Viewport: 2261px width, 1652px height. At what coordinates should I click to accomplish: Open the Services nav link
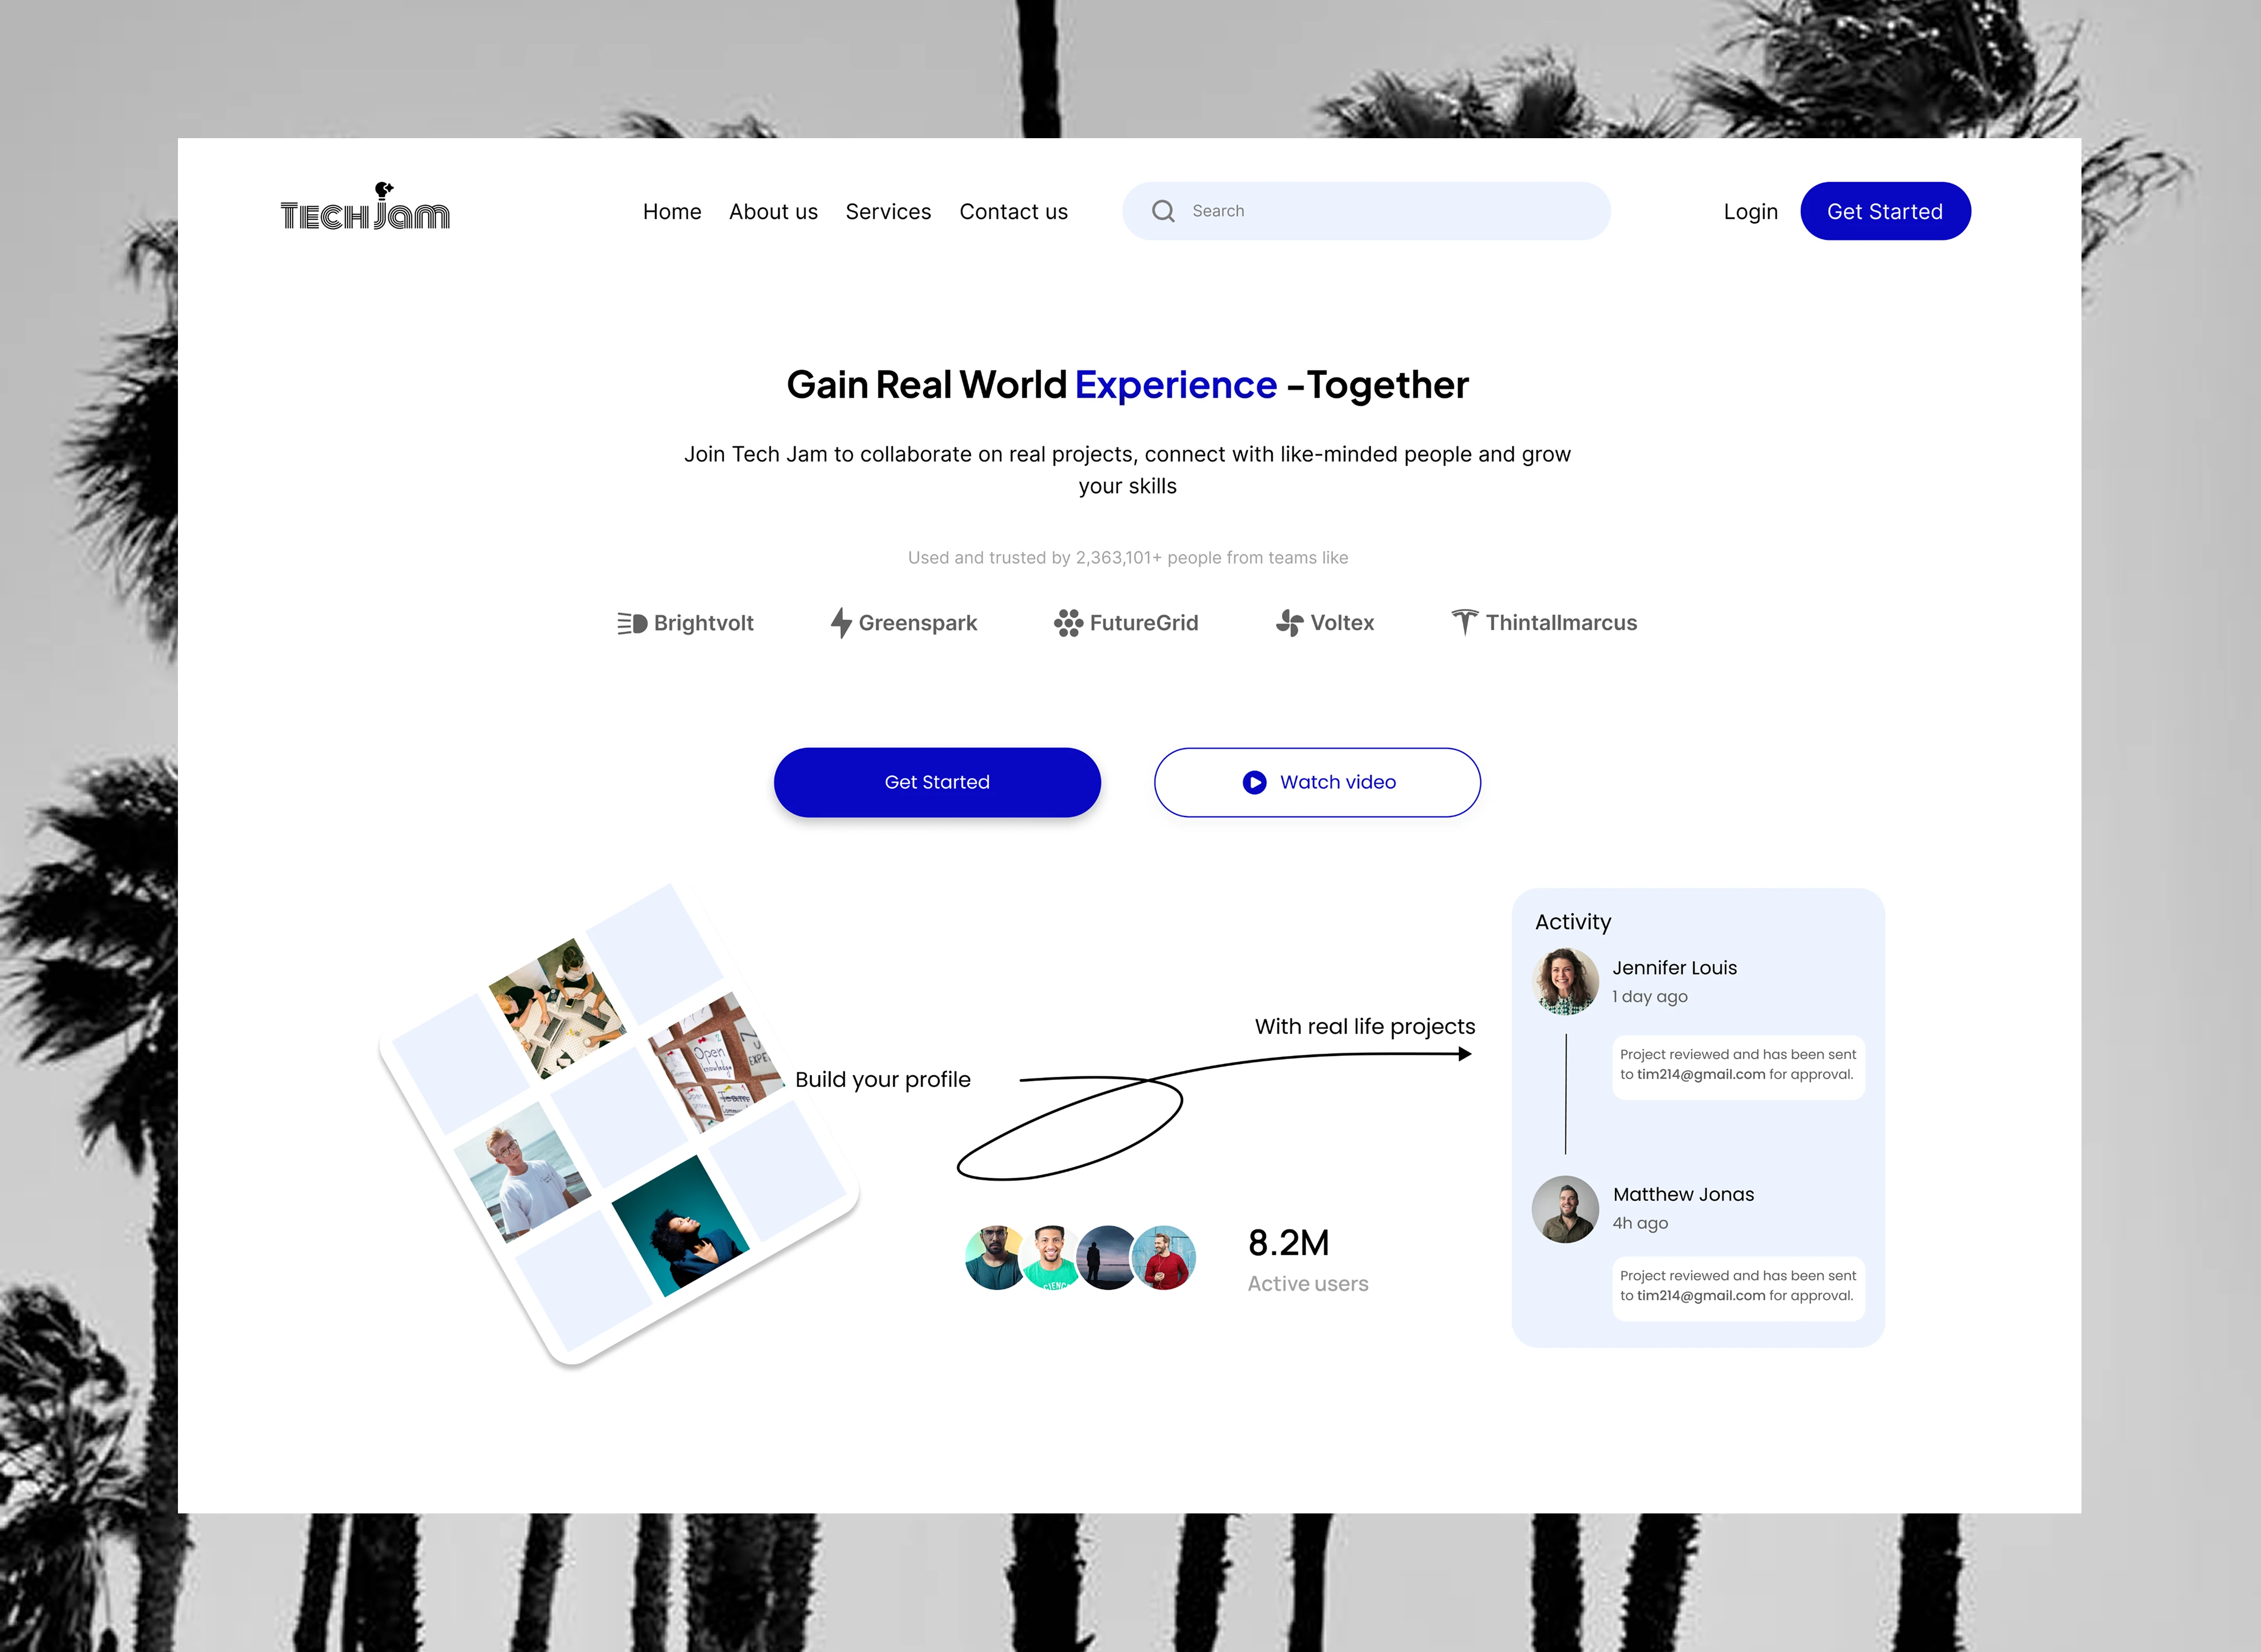pyautogui.click(x=888, y=212)
